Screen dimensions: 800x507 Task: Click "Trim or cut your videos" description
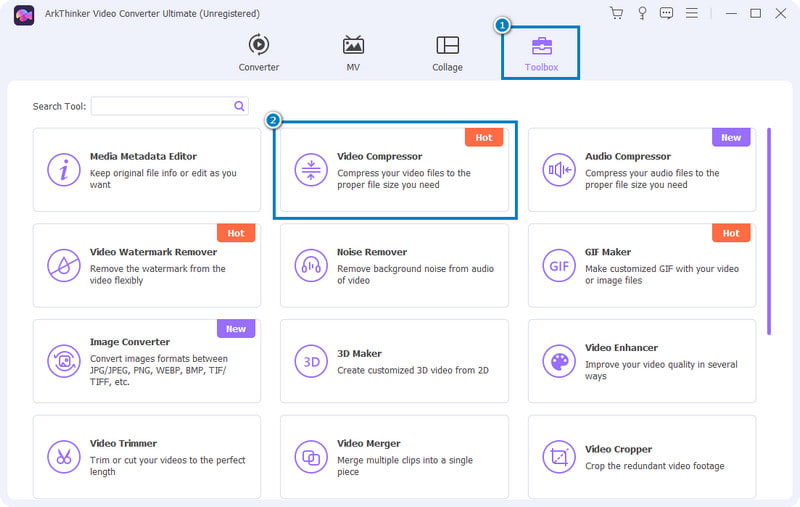(167, 466)
